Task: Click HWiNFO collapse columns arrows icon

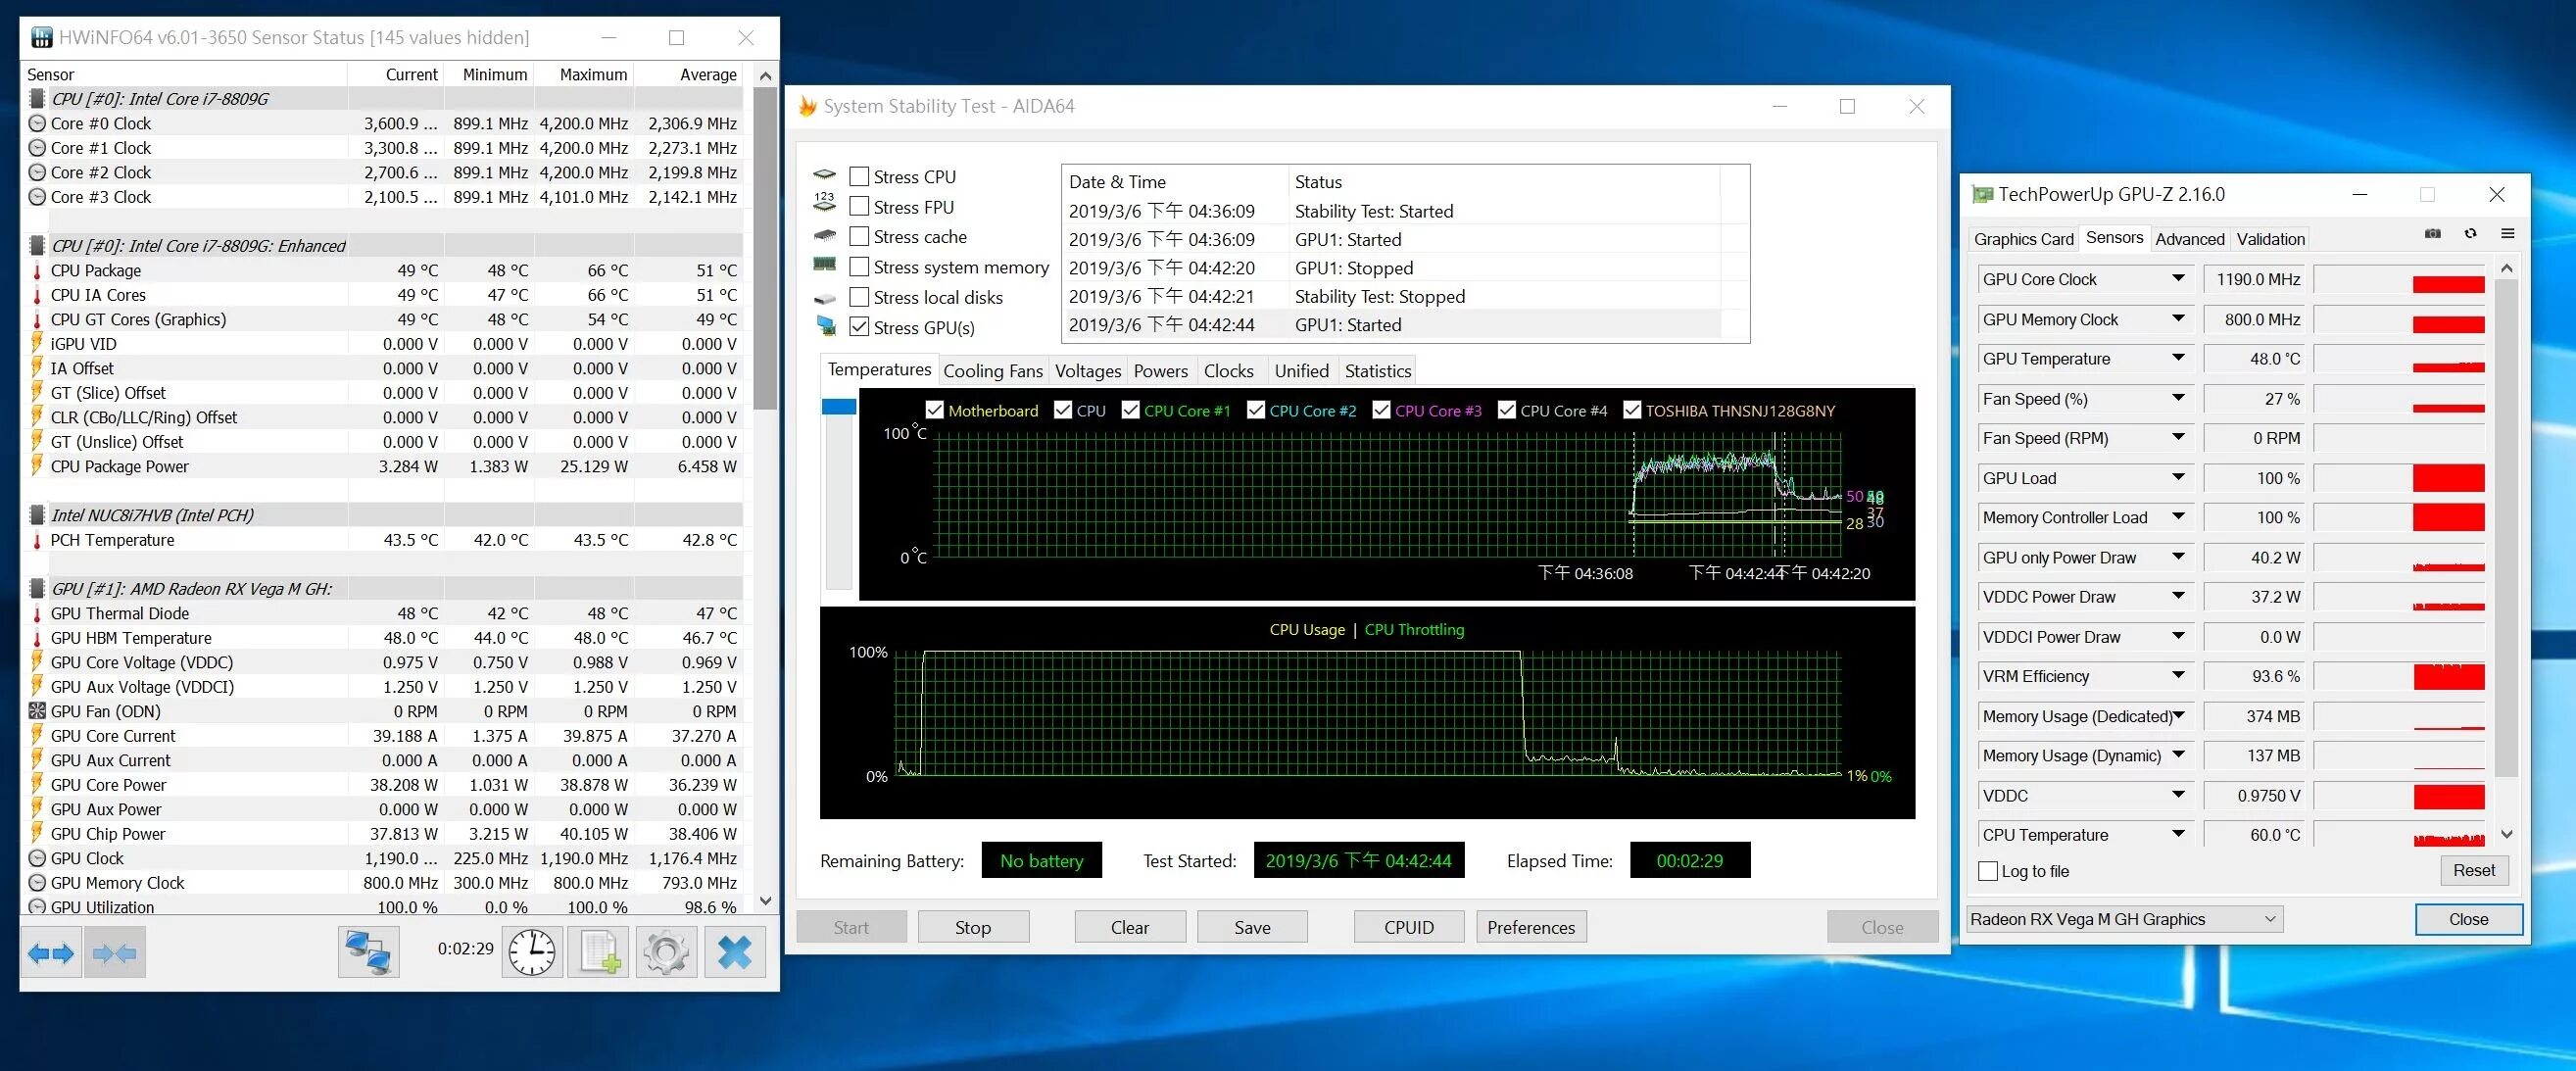Action: click(x=115, y=953)
